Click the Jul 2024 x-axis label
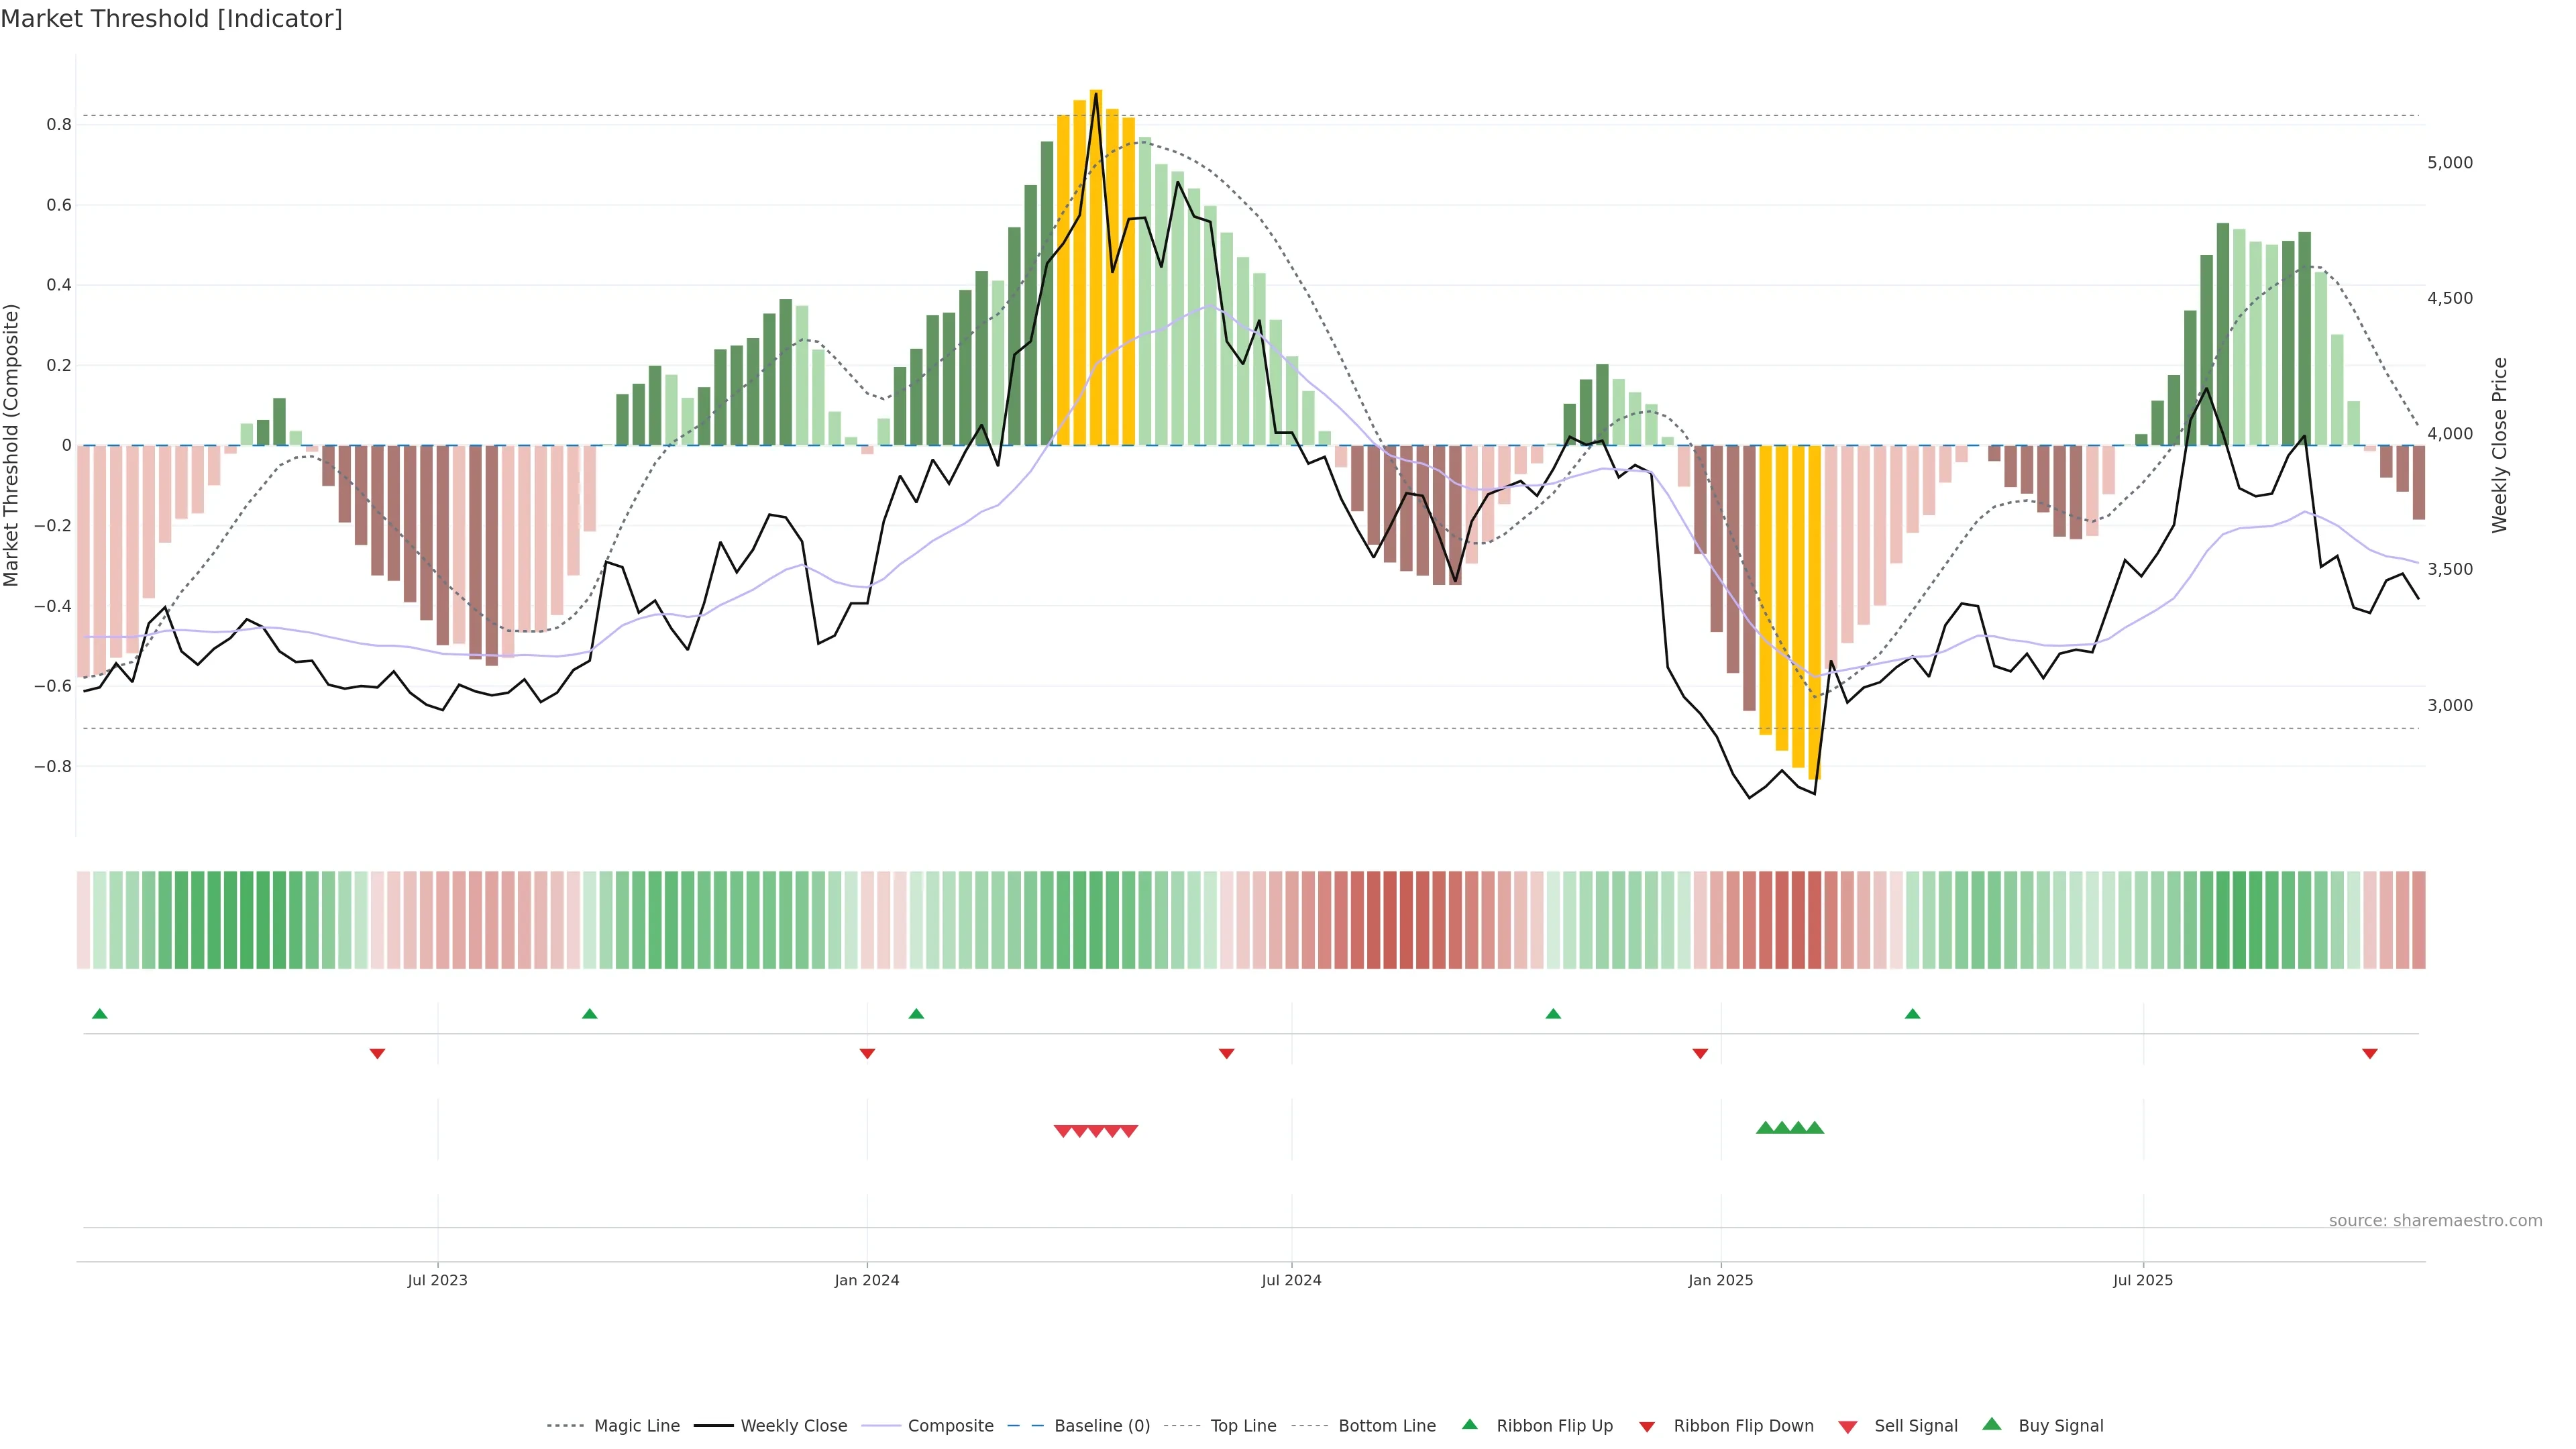 pyautogui.click(x=1291, y=1280)
